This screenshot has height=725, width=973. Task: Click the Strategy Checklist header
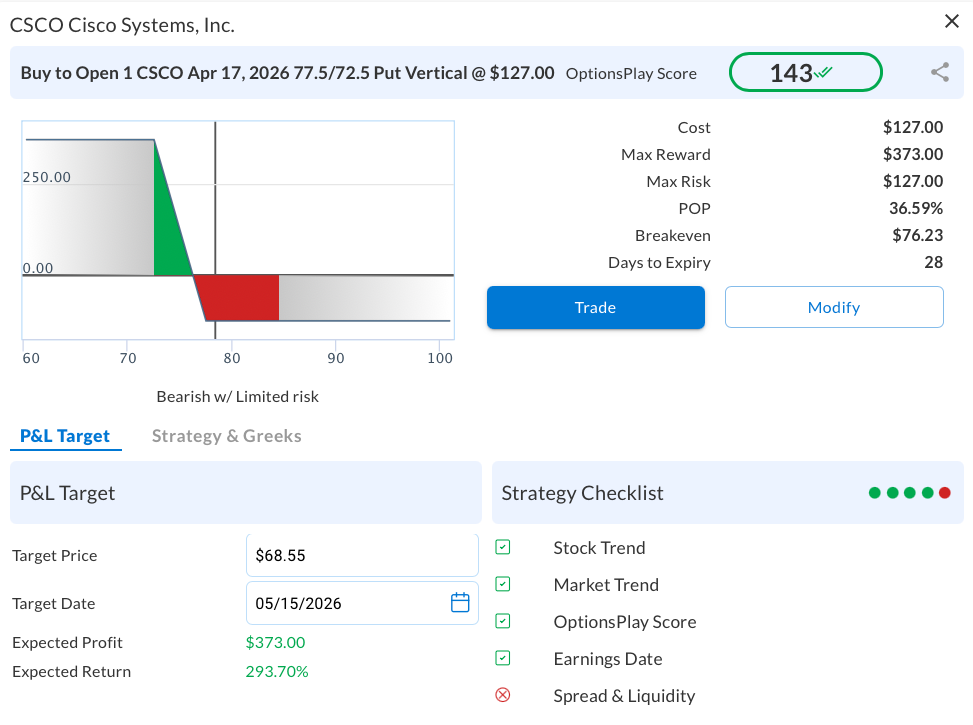(728, 493)
